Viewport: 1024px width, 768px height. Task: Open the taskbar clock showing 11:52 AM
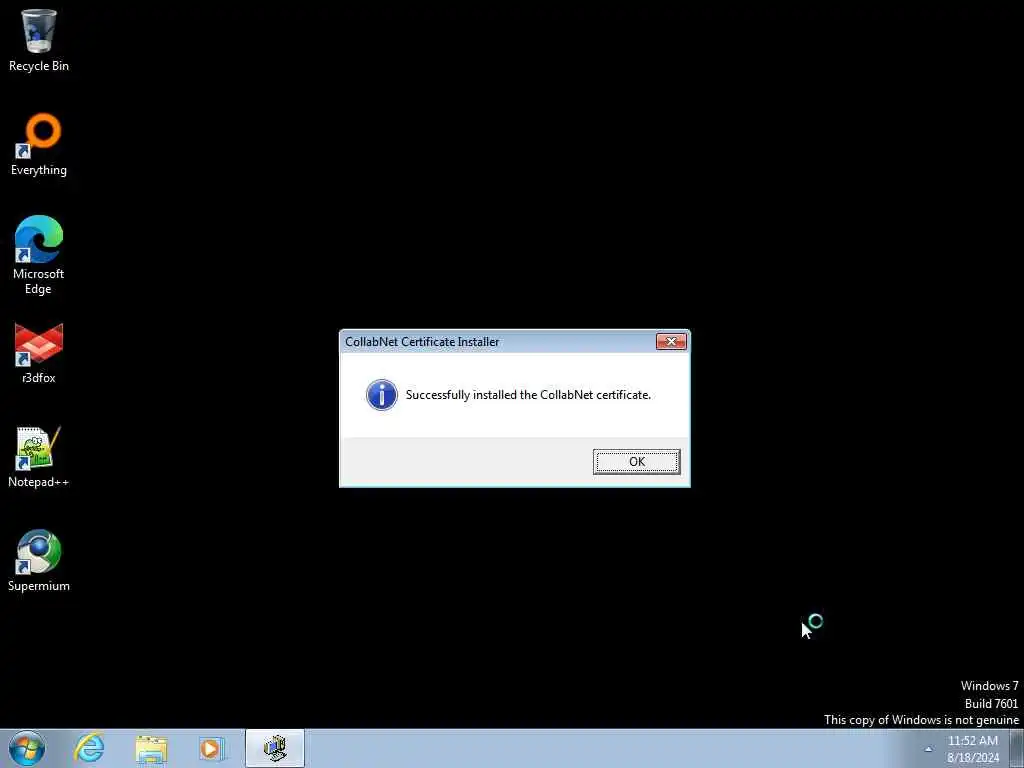pos(973,749)
